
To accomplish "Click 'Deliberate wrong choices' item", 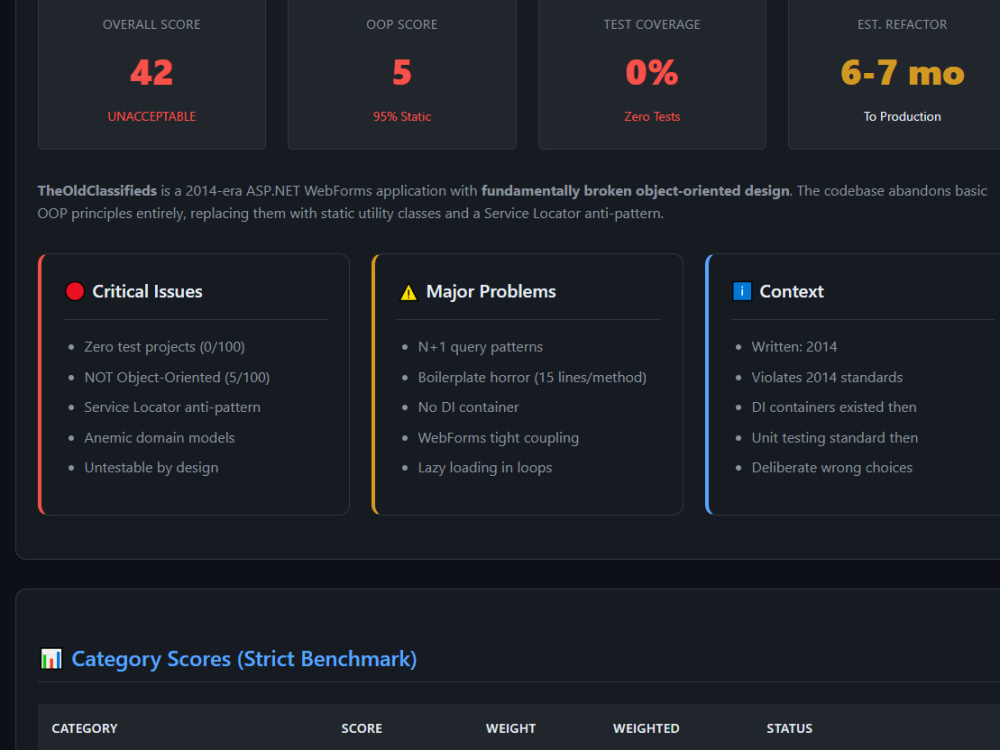I will tap(832, 467).
